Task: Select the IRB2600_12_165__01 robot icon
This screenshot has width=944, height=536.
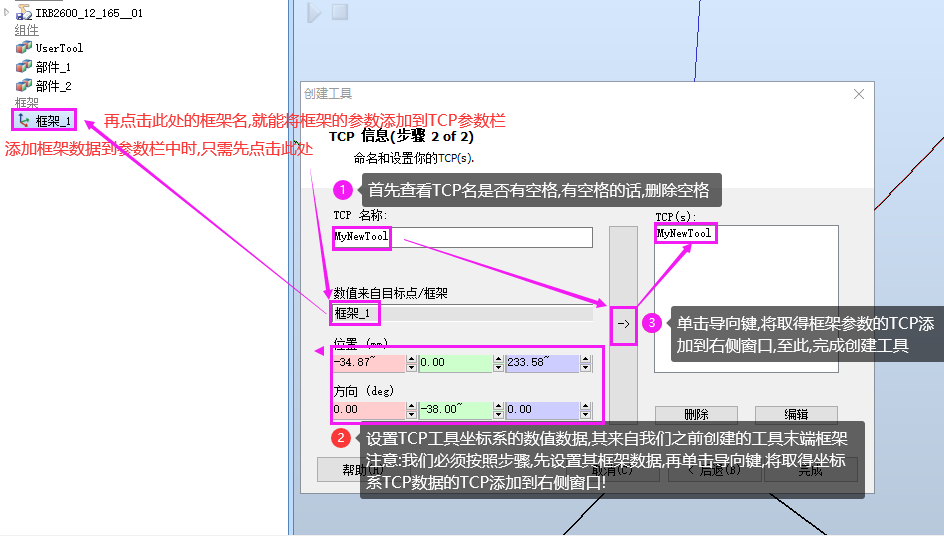Action: [x=23, y=12]
